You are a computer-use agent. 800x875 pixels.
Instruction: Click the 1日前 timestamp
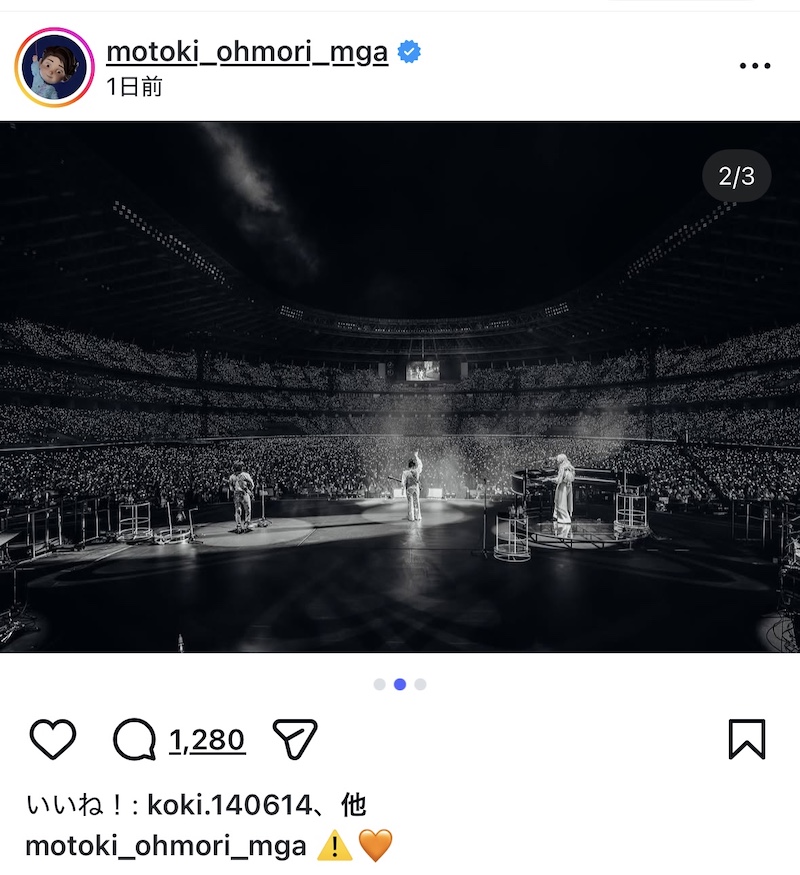click(x=134, y=87)
